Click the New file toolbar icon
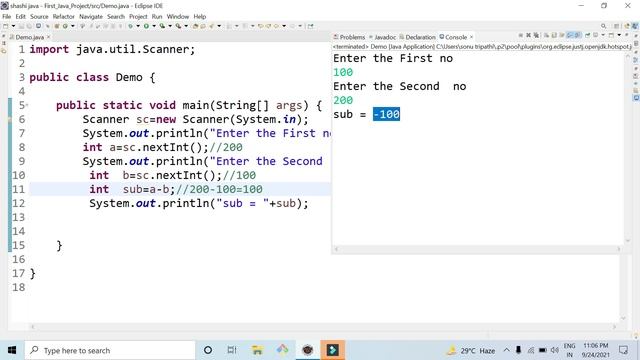Image resolution: width=640 pixels, height=360 pixels. point(5,26)
